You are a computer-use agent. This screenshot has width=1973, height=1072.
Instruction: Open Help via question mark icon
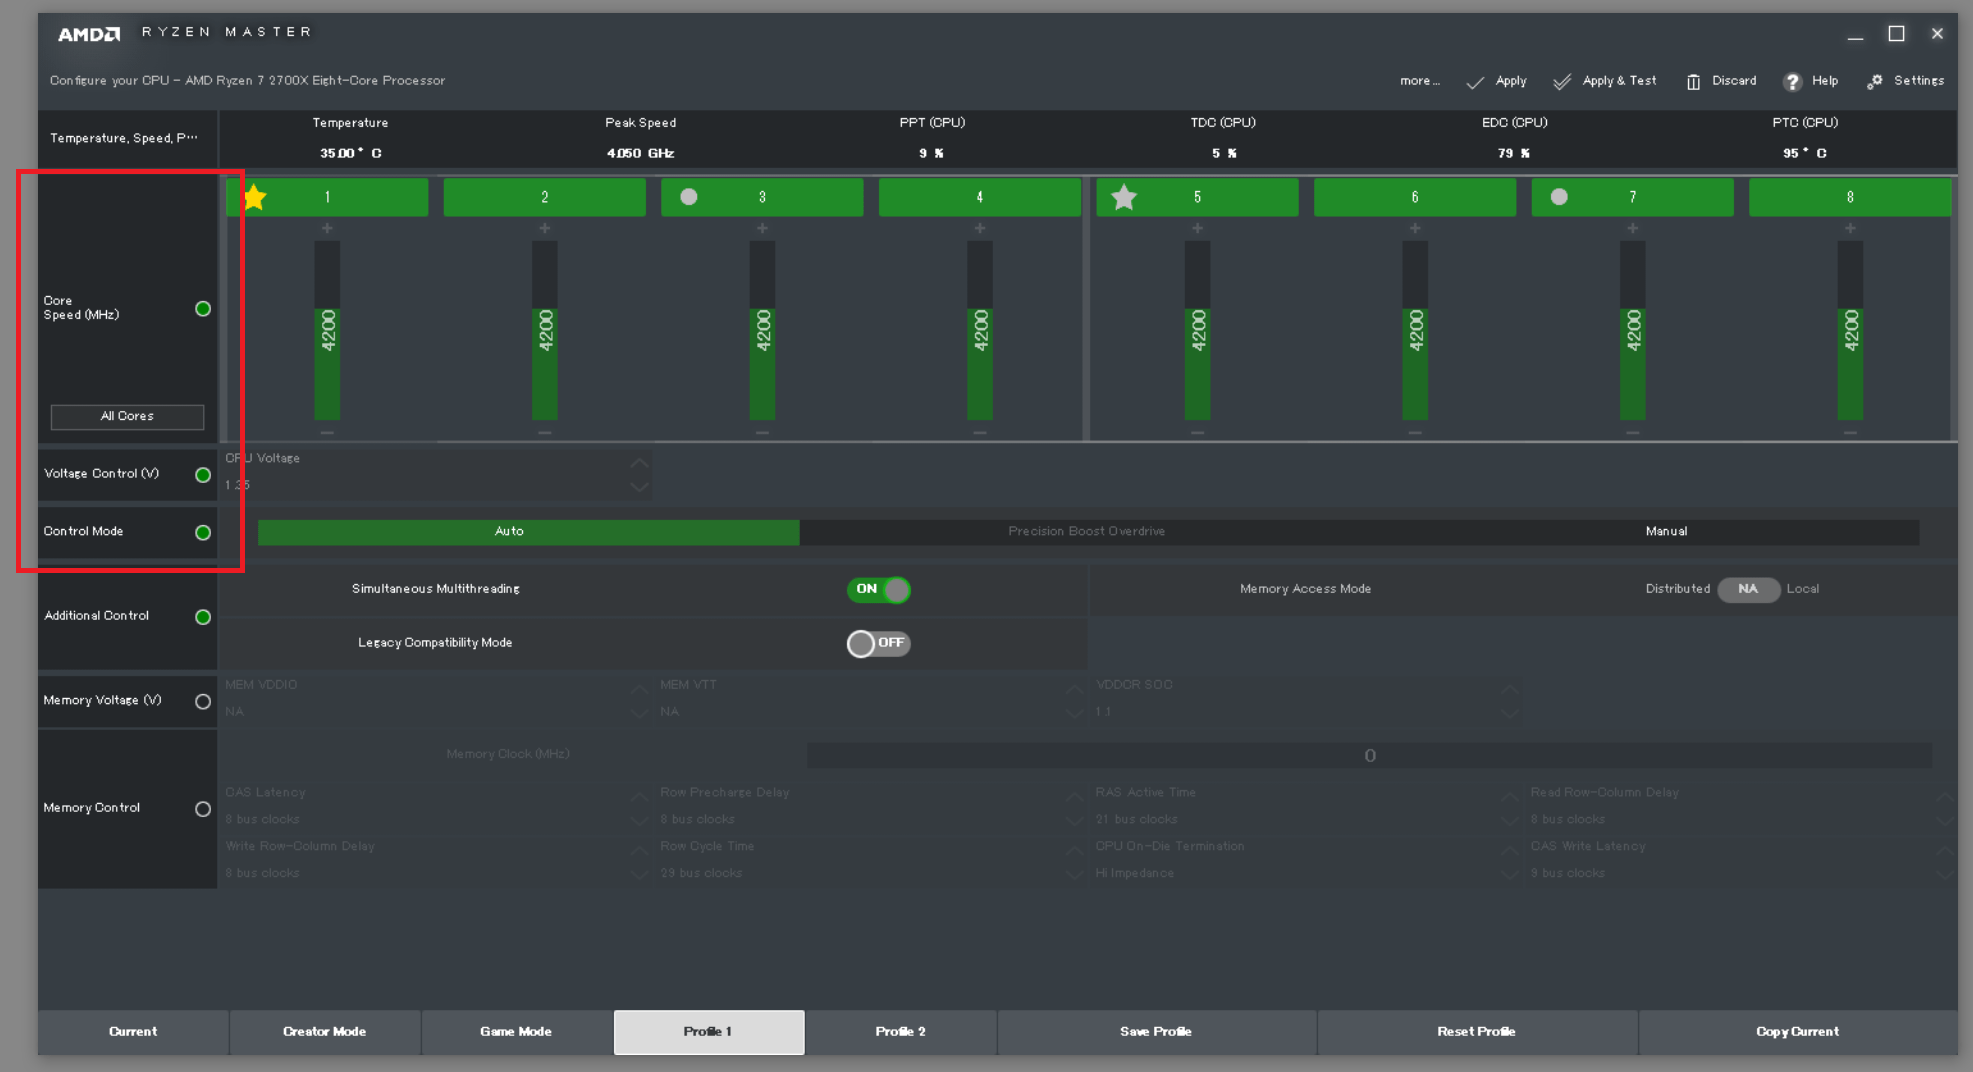click(1792, 82)
